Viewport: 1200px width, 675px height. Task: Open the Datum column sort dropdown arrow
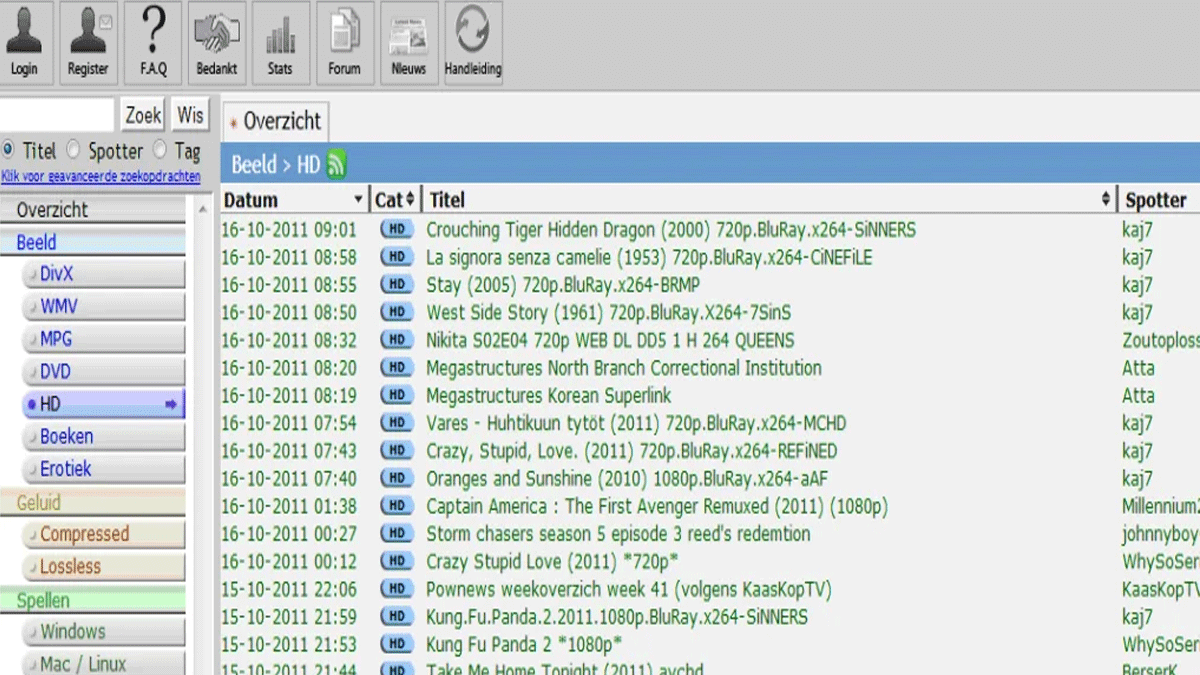coord(358,200)
